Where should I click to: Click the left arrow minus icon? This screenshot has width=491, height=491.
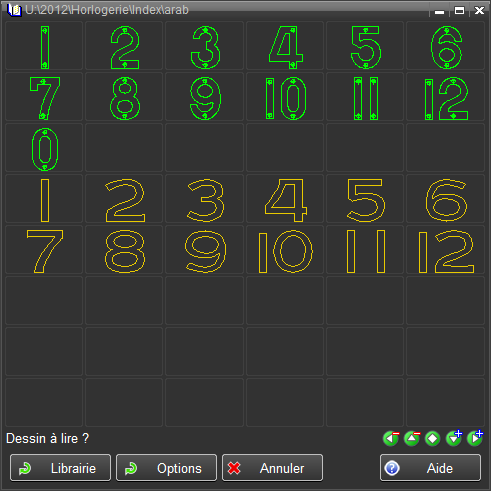[x=391, y=438]
